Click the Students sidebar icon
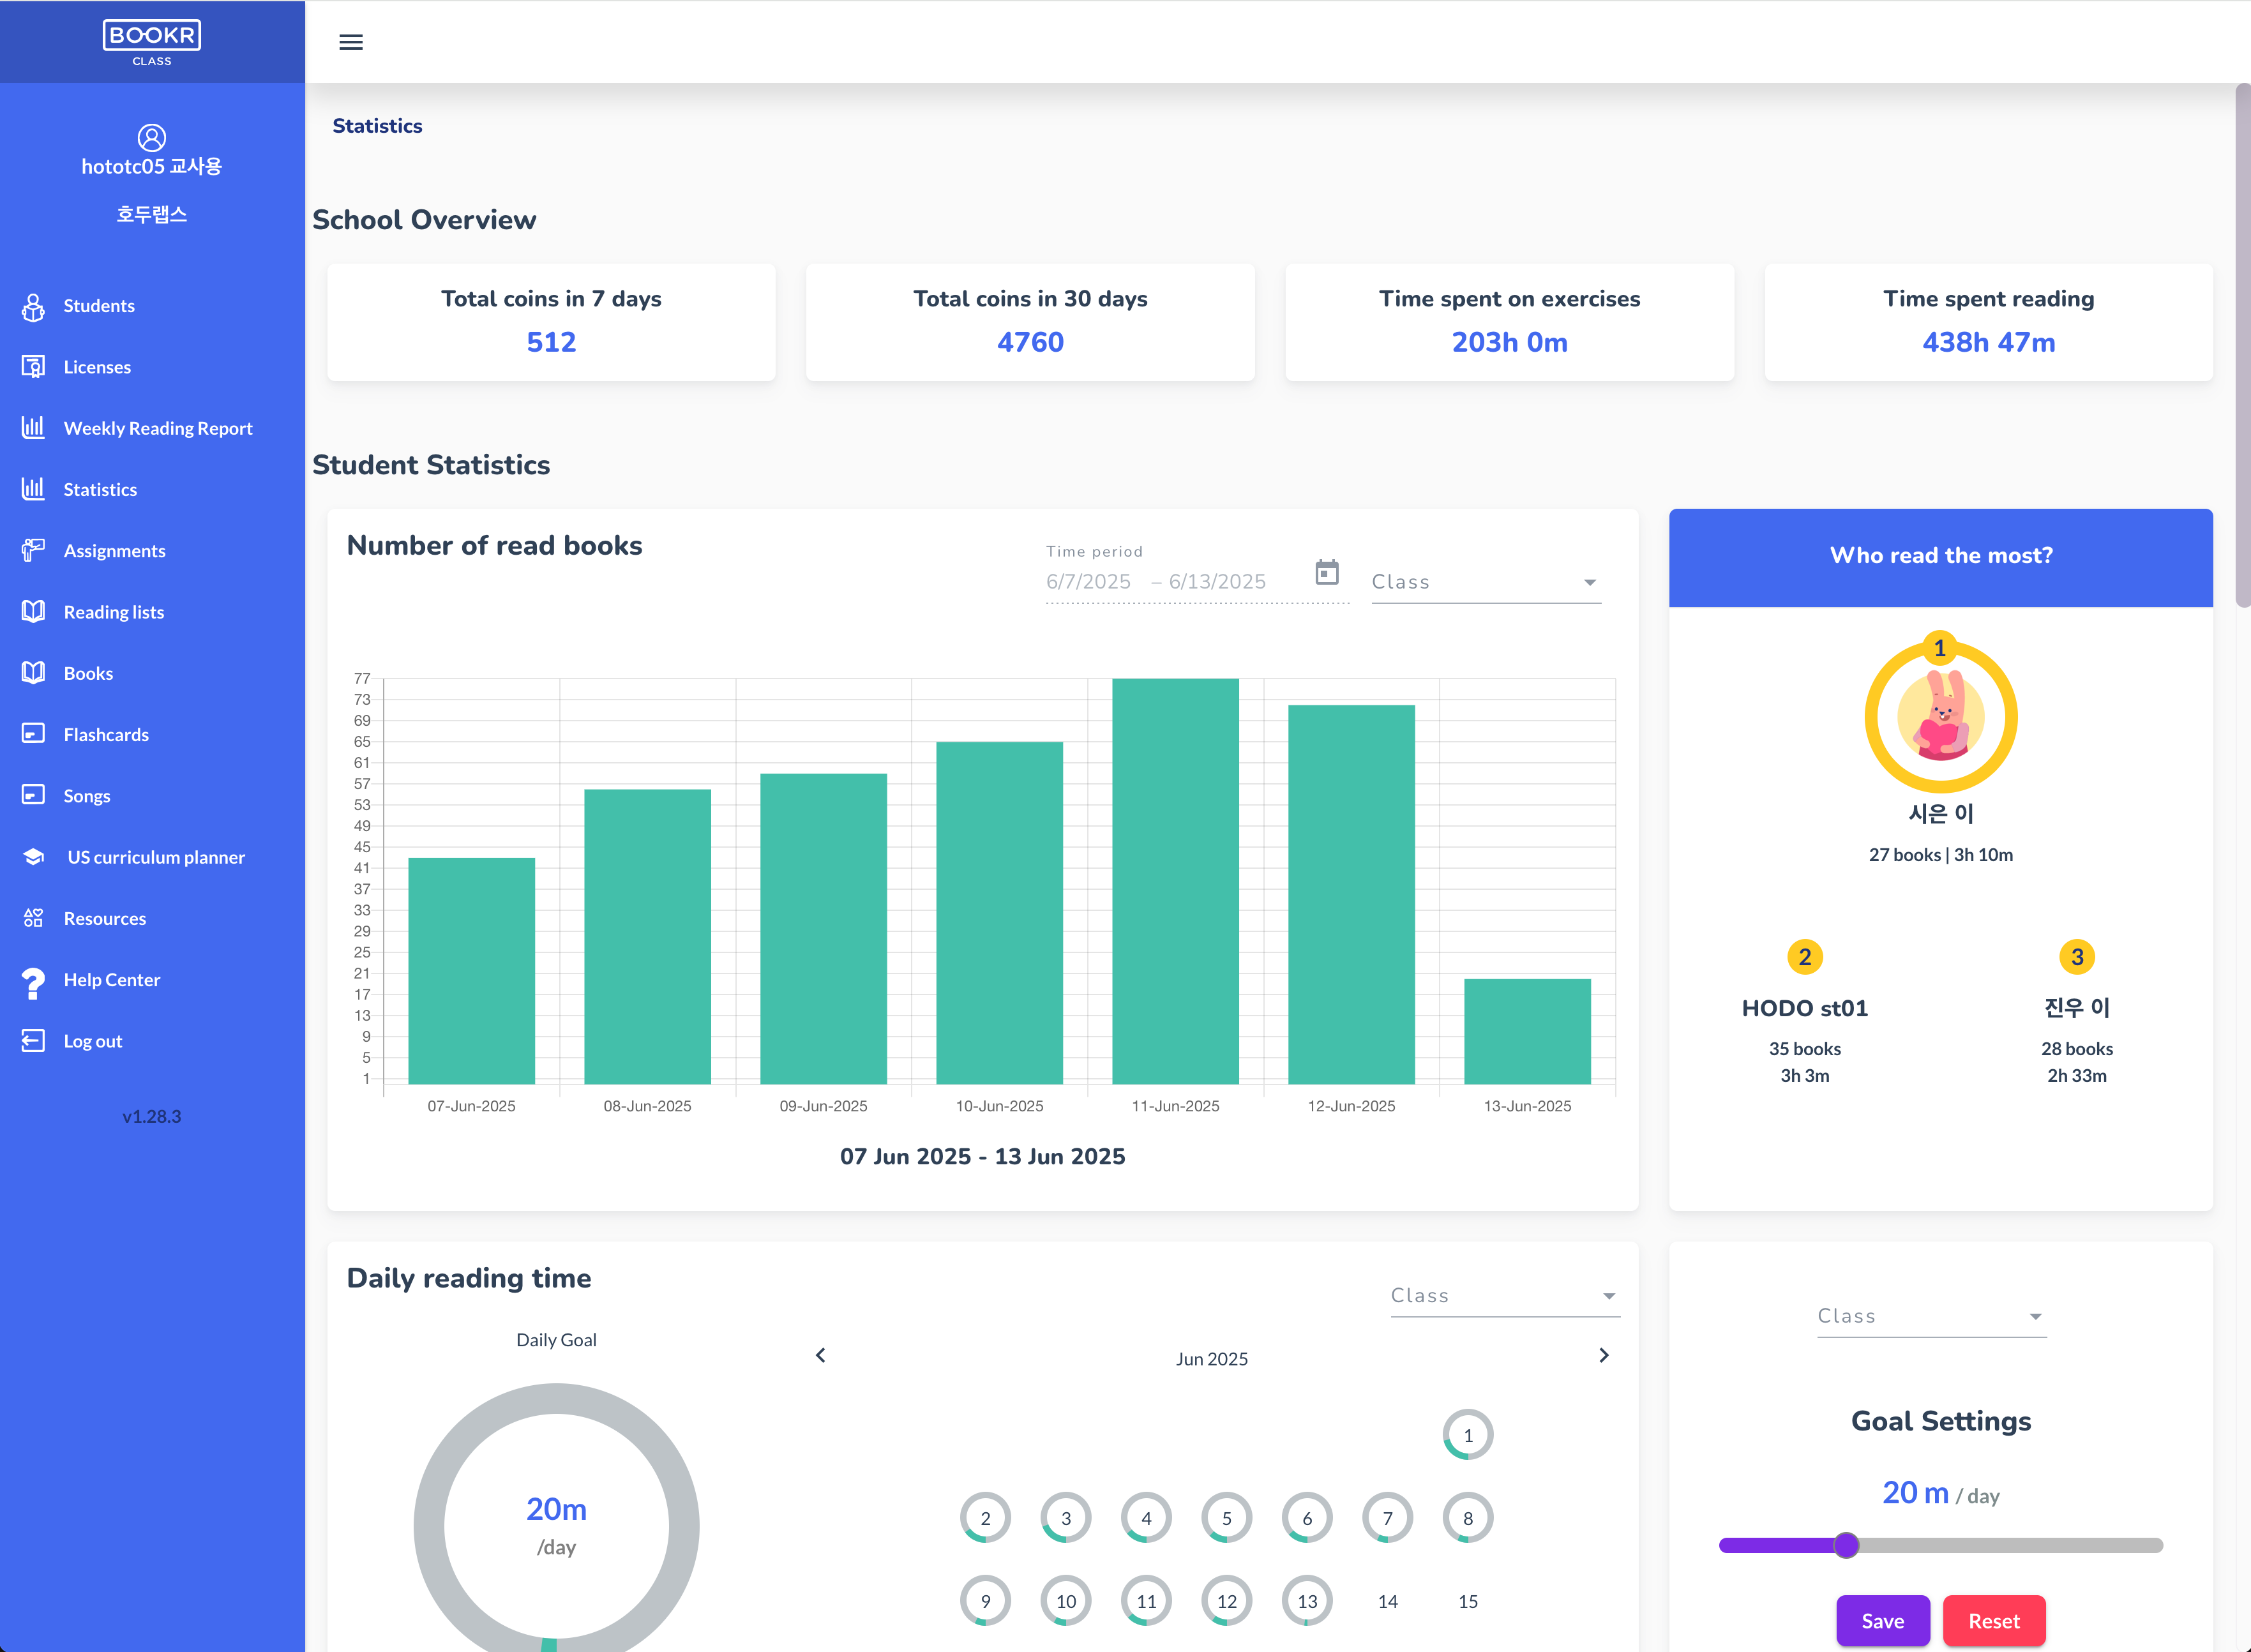This screenshot has width=2251, height=1652. coord(33,306)
